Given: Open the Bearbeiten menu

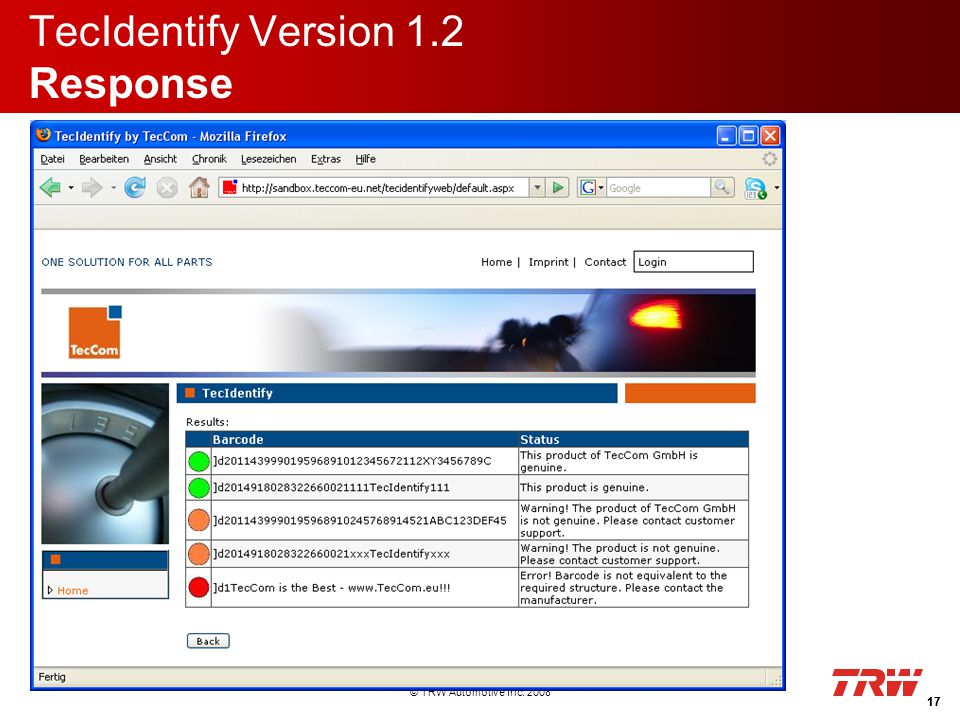Looking at the screenshot, I should (104, 159).
